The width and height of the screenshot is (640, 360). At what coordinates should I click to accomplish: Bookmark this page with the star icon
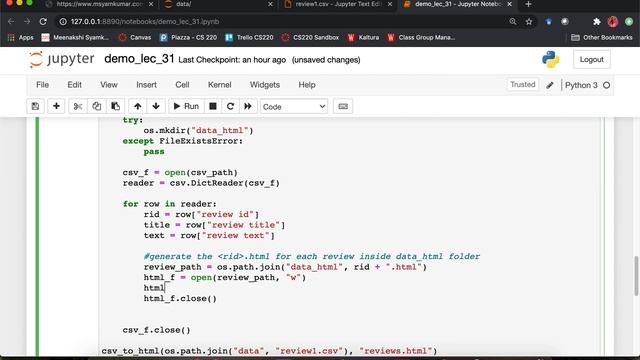click(x=529, y=22)
